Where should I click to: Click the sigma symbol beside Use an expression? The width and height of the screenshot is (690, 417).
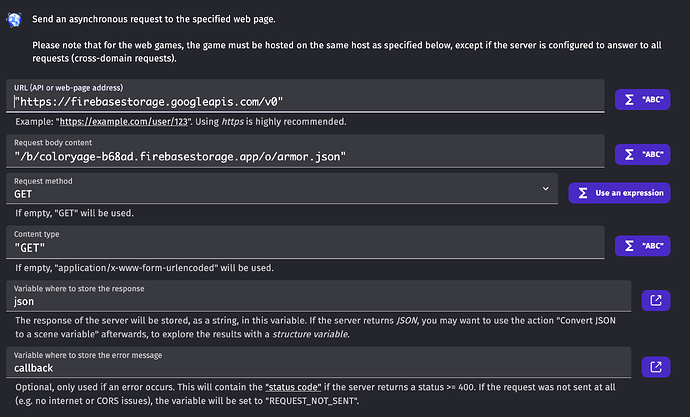(583, 193)
